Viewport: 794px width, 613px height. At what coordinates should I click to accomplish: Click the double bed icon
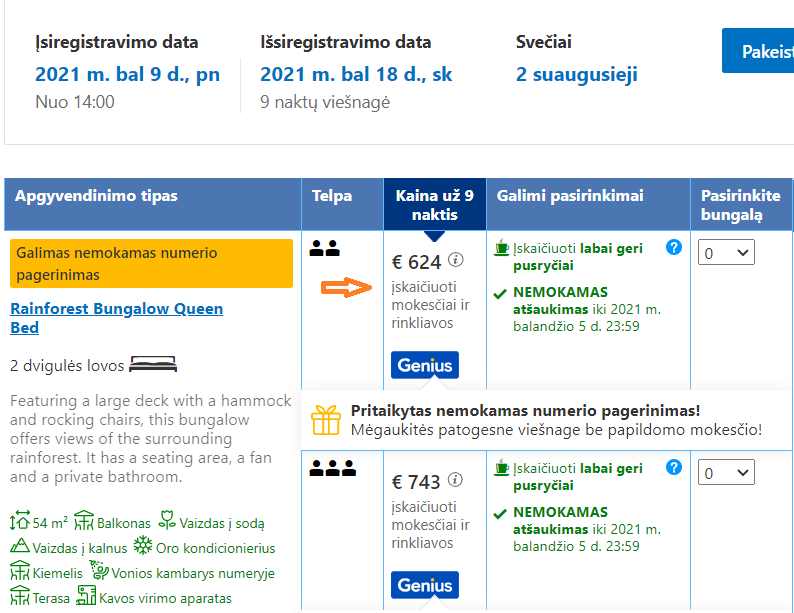[x=153, y=364]
